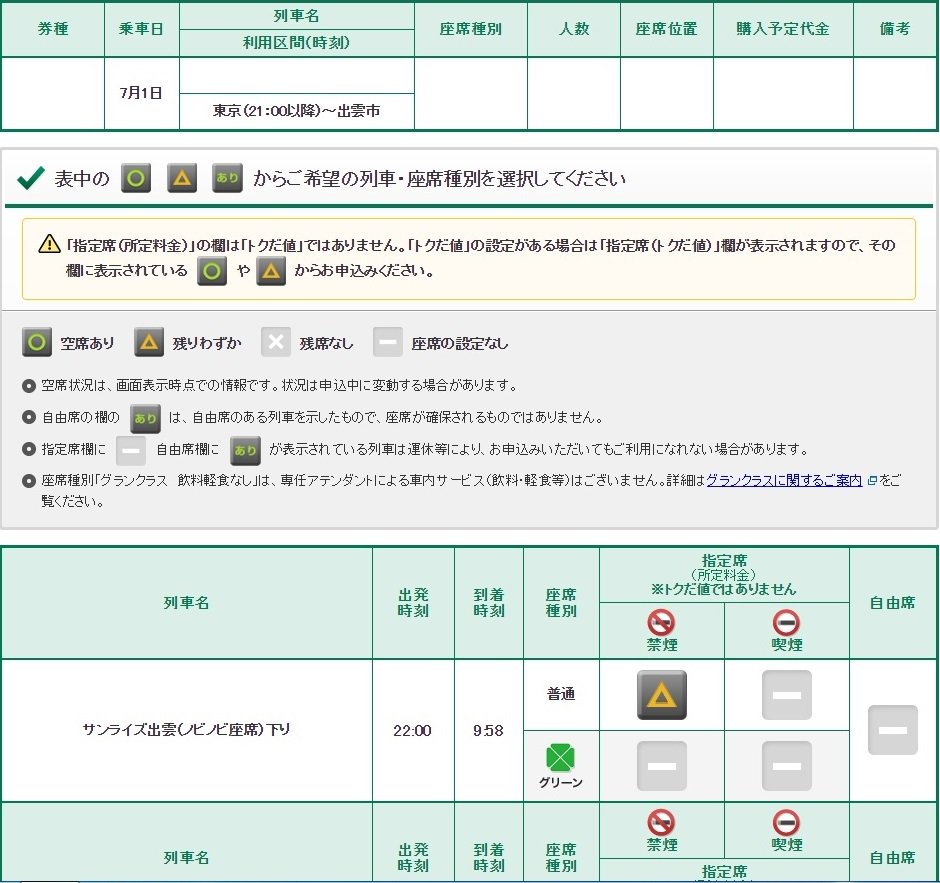Click the arrival time 9:58
The width and height of the screenshot is (940, 883).
tap(488, 730)
